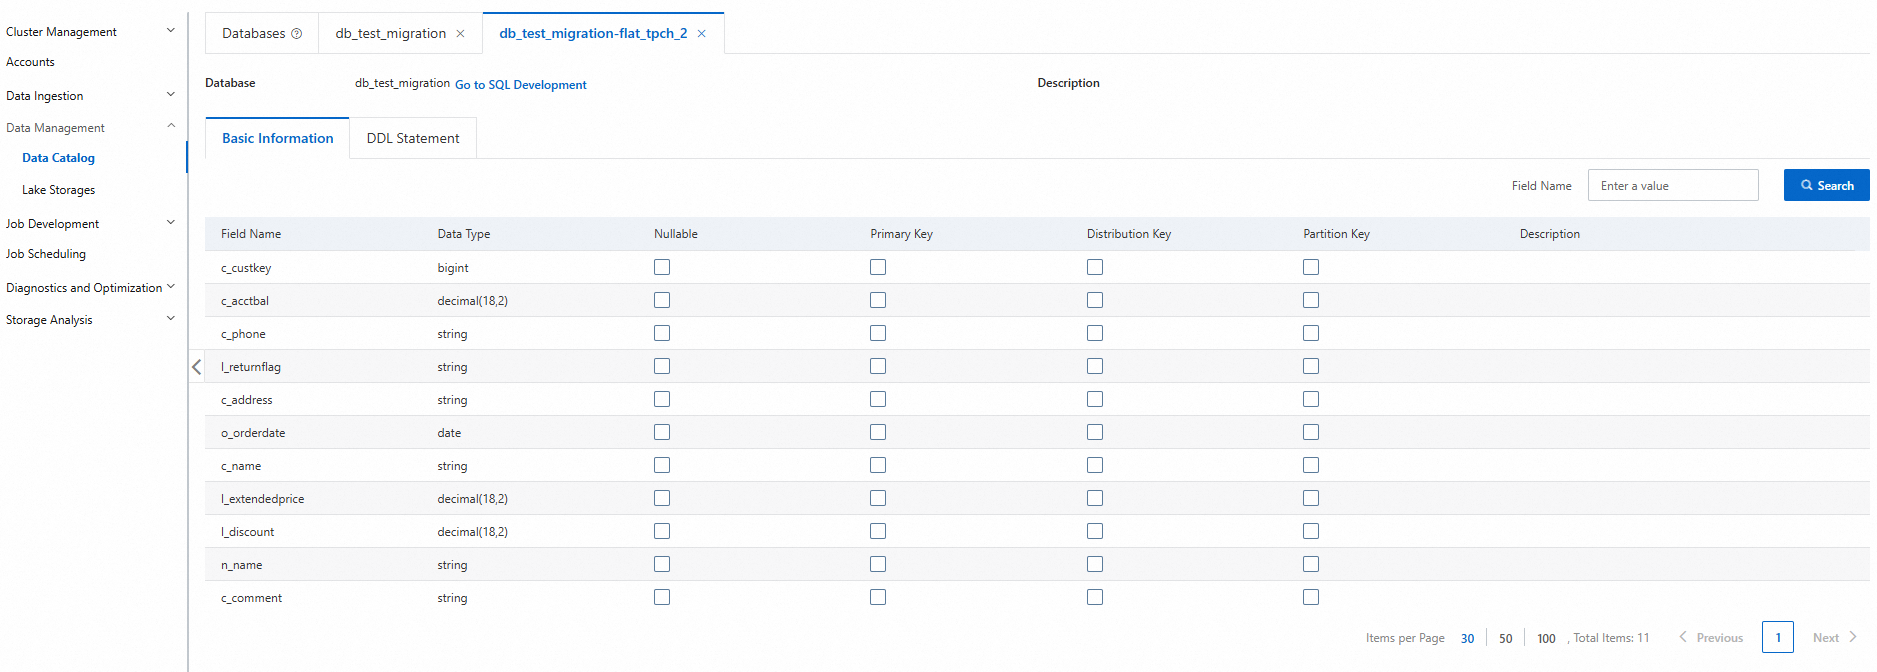Go to the Previous page
The image size is (1877, 672).
coord(1711,638)
